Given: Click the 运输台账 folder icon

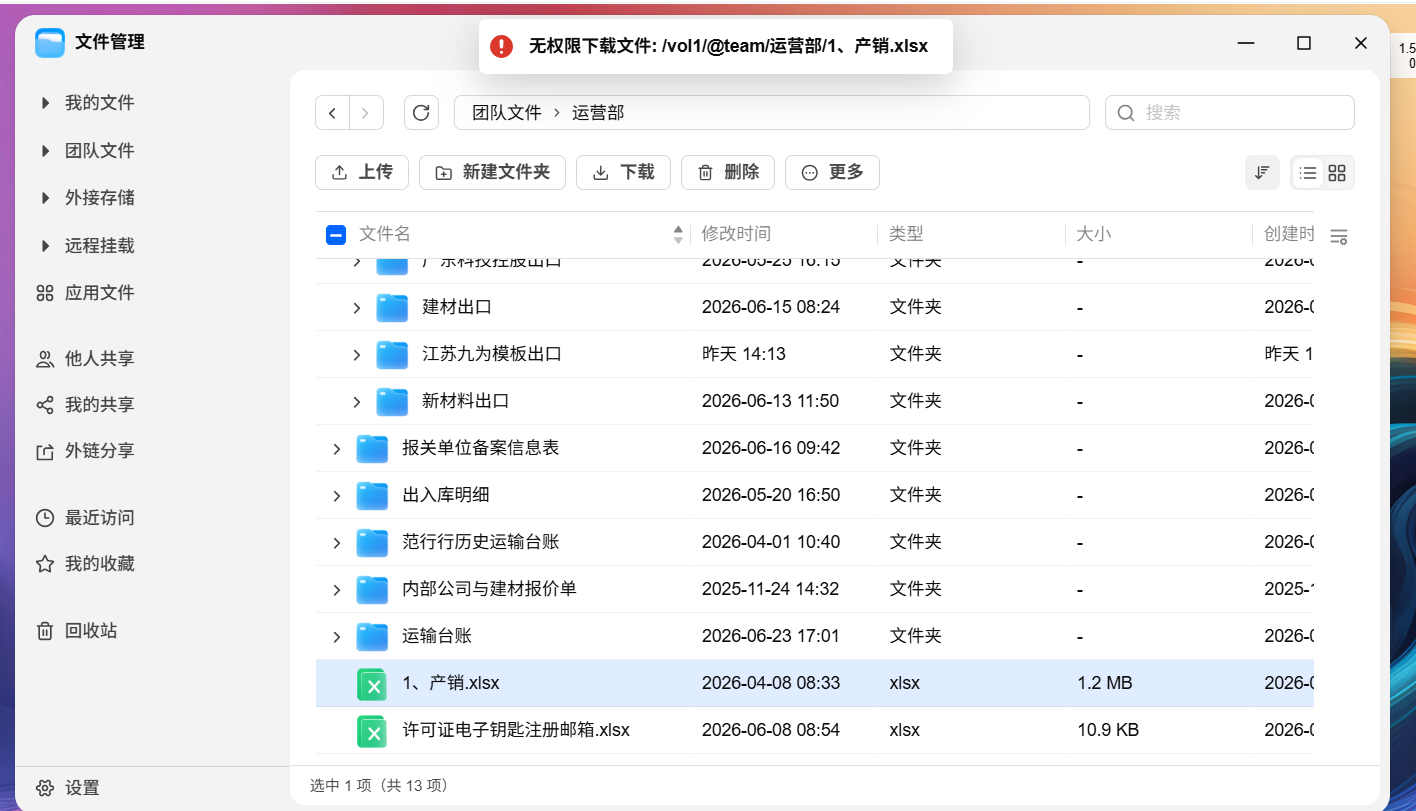Looking at the screenshot, I should tap(372, 636).
